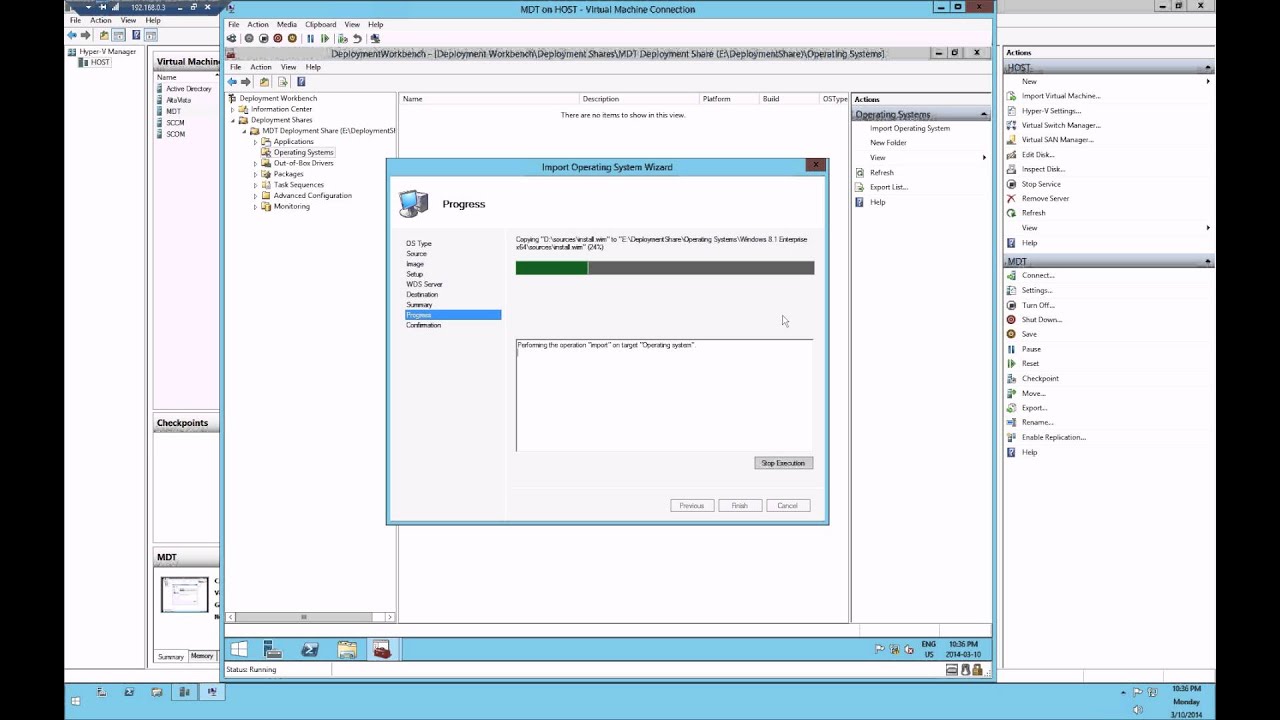
Task: Click Enable Replication in the MDT actions
Action: pyautogui.click(x=1054, y=437)
